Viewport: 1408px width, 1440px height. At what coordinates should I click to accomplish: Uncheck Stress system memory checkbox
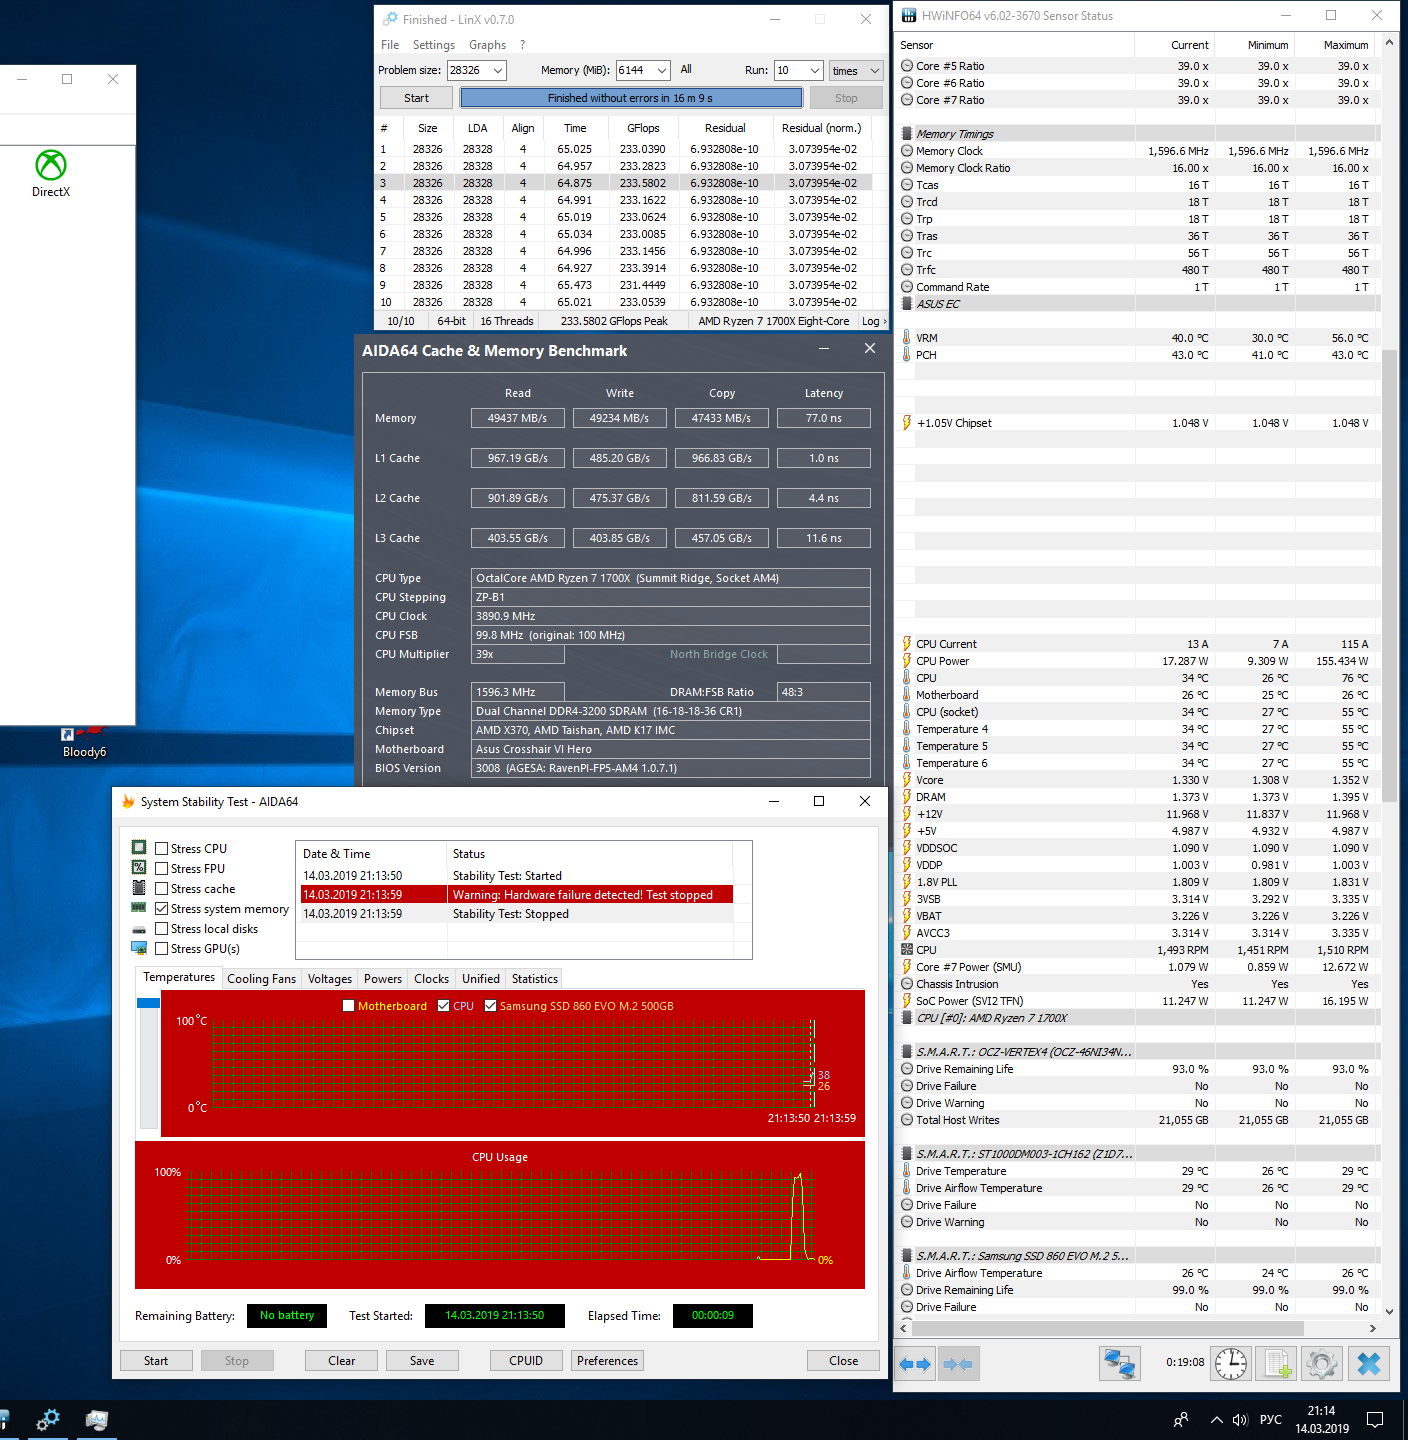pos(161,909)
